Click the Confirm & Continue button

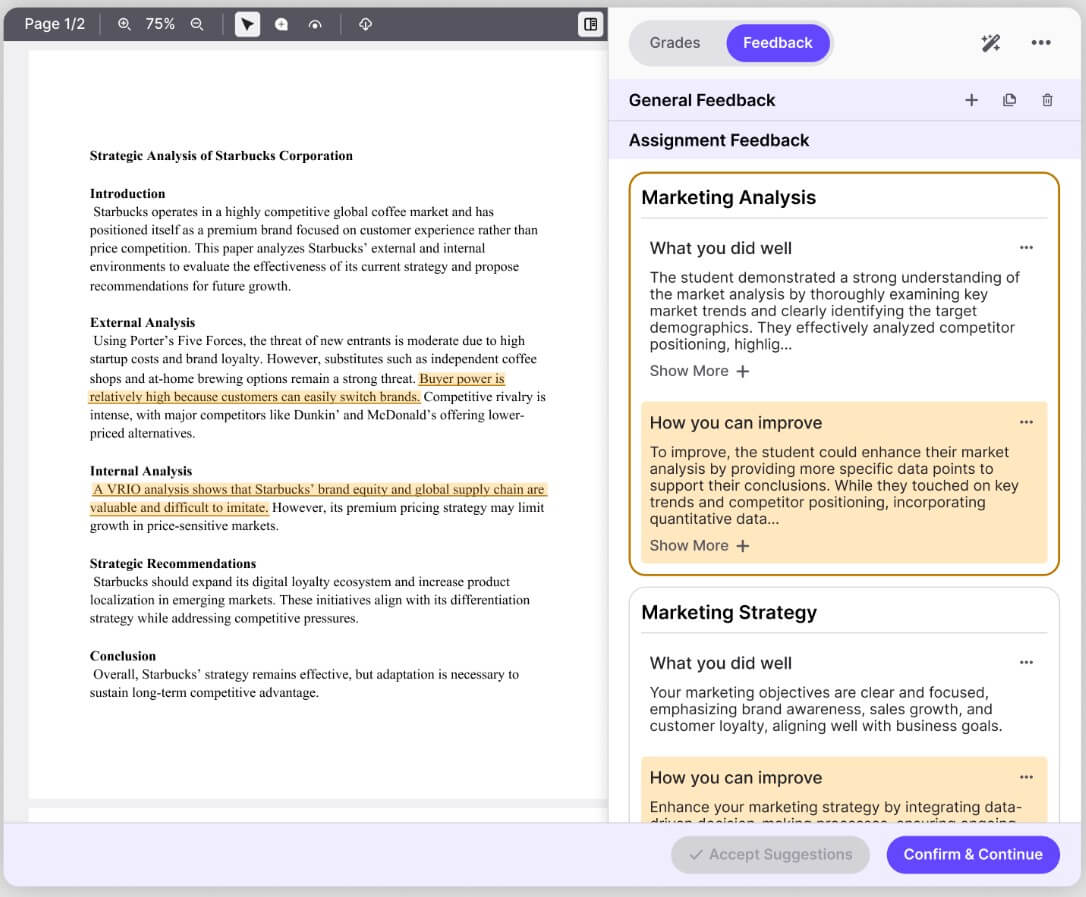pos(972,854)
